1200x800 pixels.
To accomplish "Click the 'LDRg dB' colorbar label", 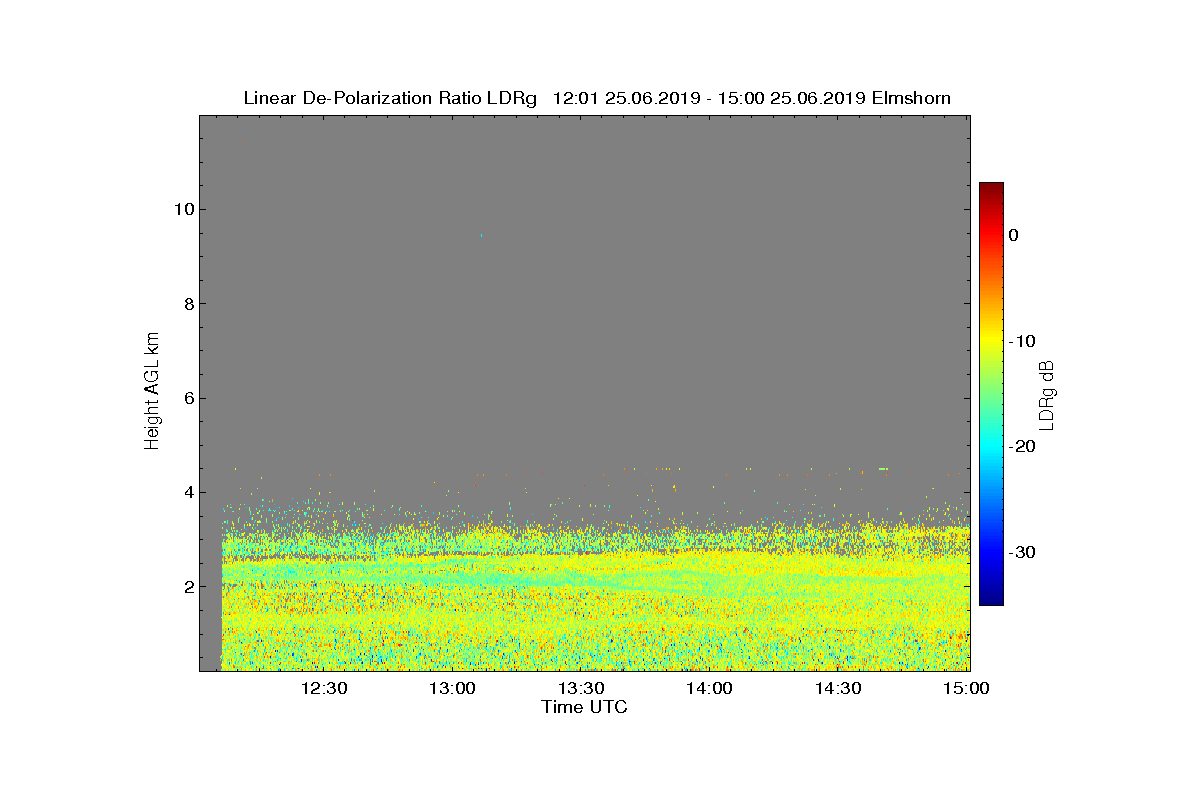I will (x=1048, y=394).
